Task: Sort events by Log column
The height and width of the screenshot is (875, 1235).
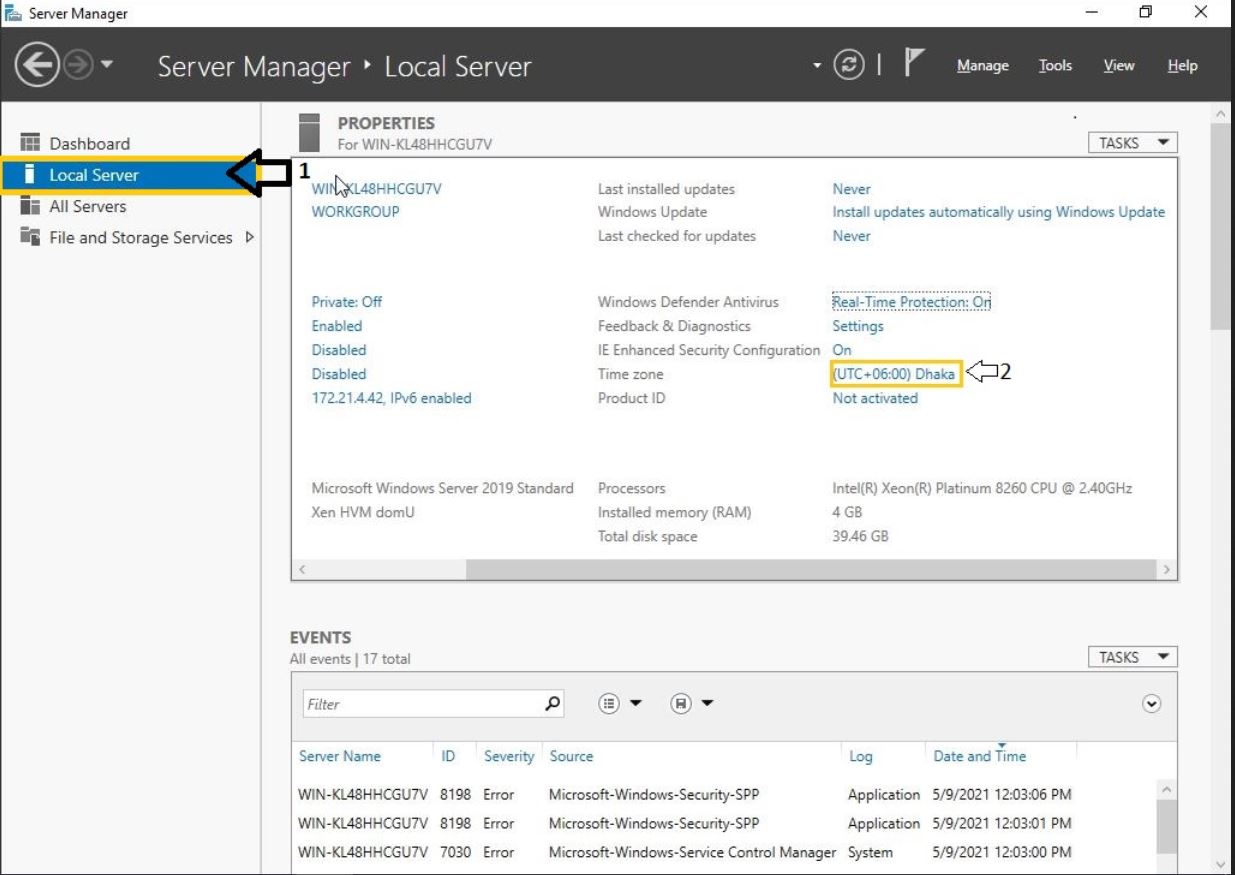Action: pos(860,757)
